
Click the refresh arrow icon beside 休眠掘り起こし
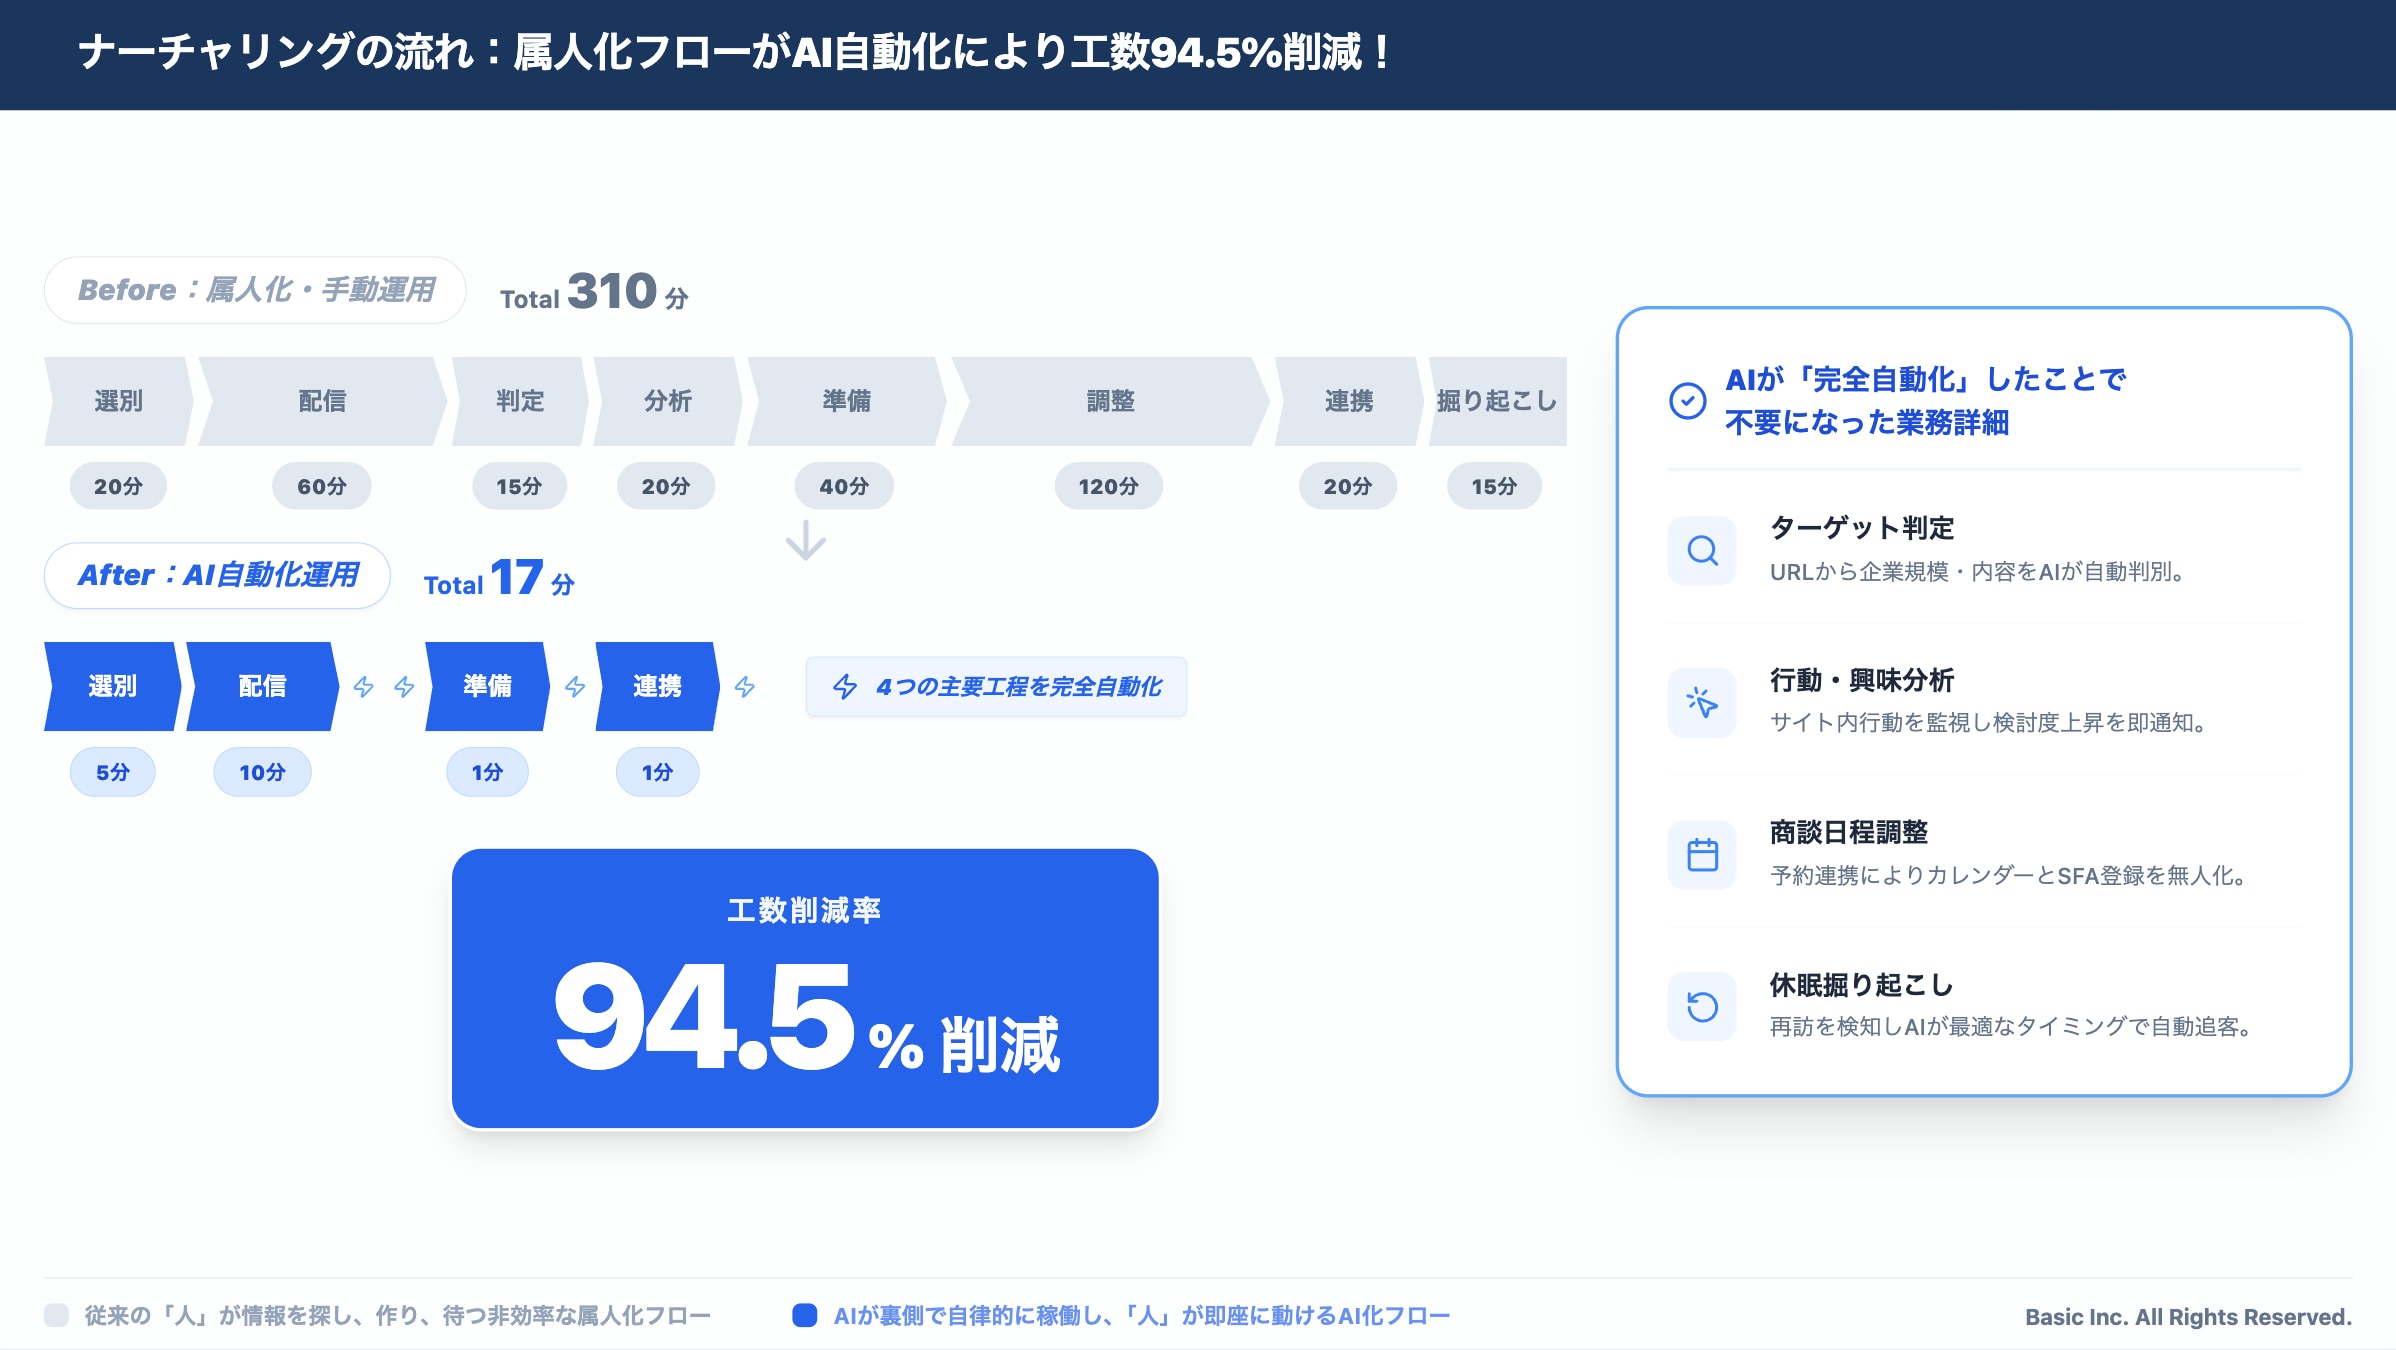click(1702, 1006)
